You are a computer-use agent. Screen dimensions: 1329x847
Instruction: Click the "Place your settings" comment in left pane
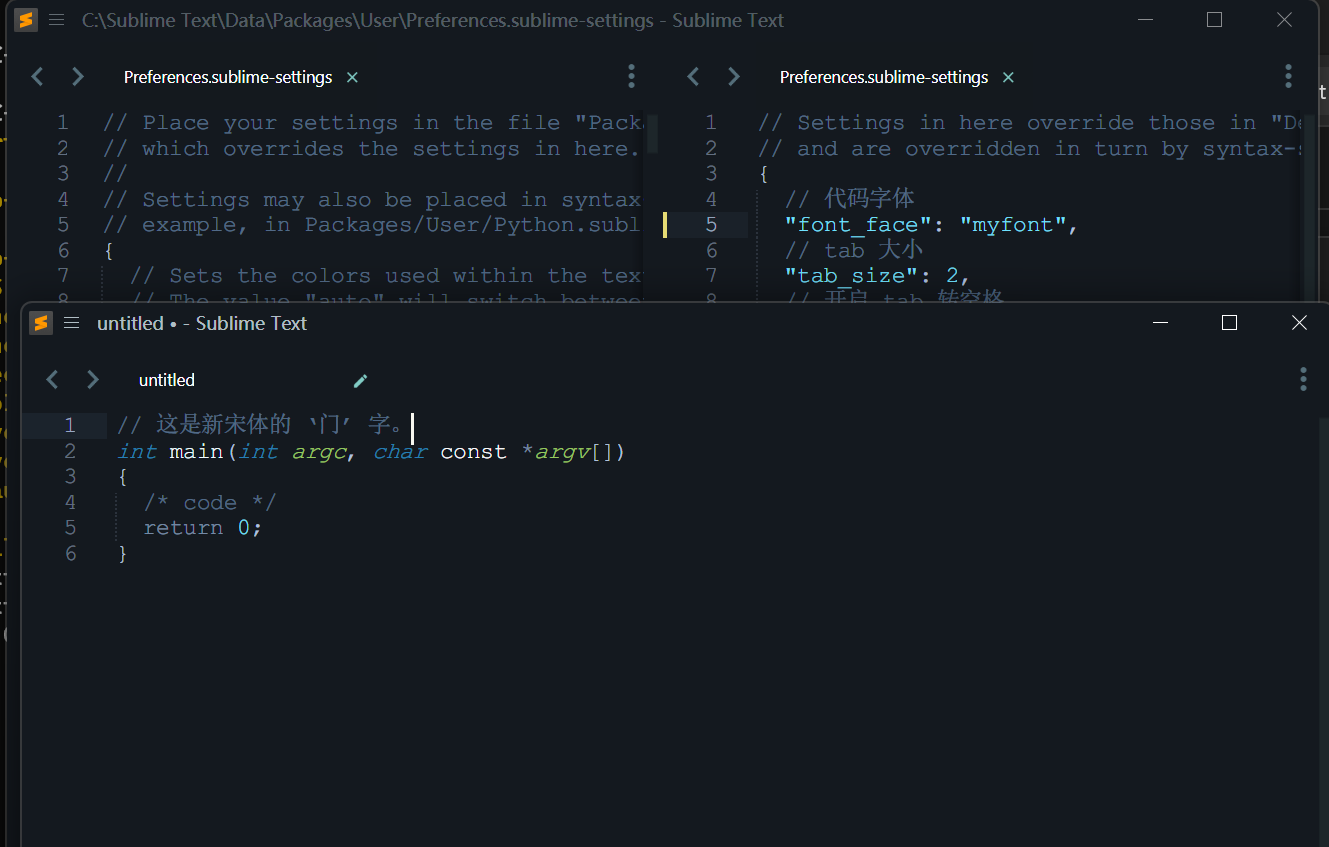coord(372,123)
